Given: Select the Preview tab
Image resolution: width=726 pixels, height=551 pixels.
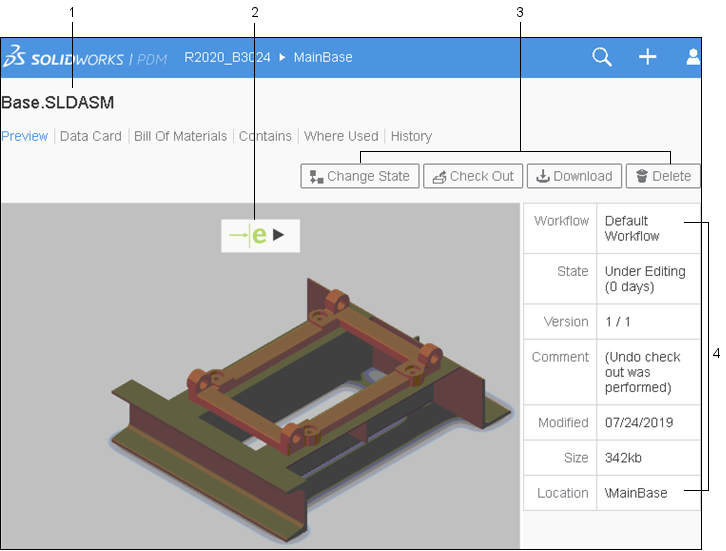Looking at the screenshot, I should 24,136.
